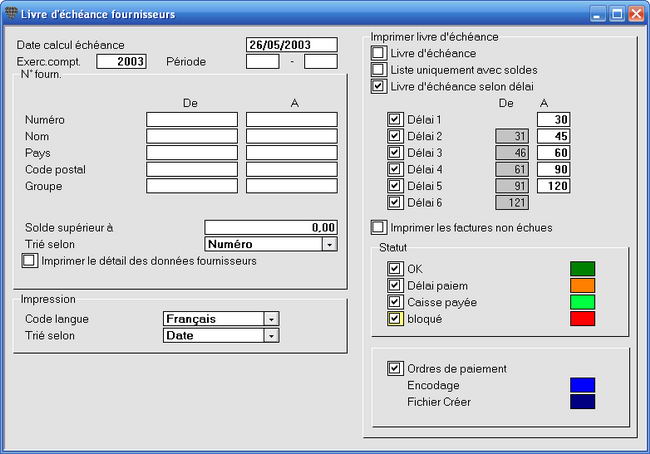
Task: Uncheck the Caisse payée checkbox
Action: [395, 302]
